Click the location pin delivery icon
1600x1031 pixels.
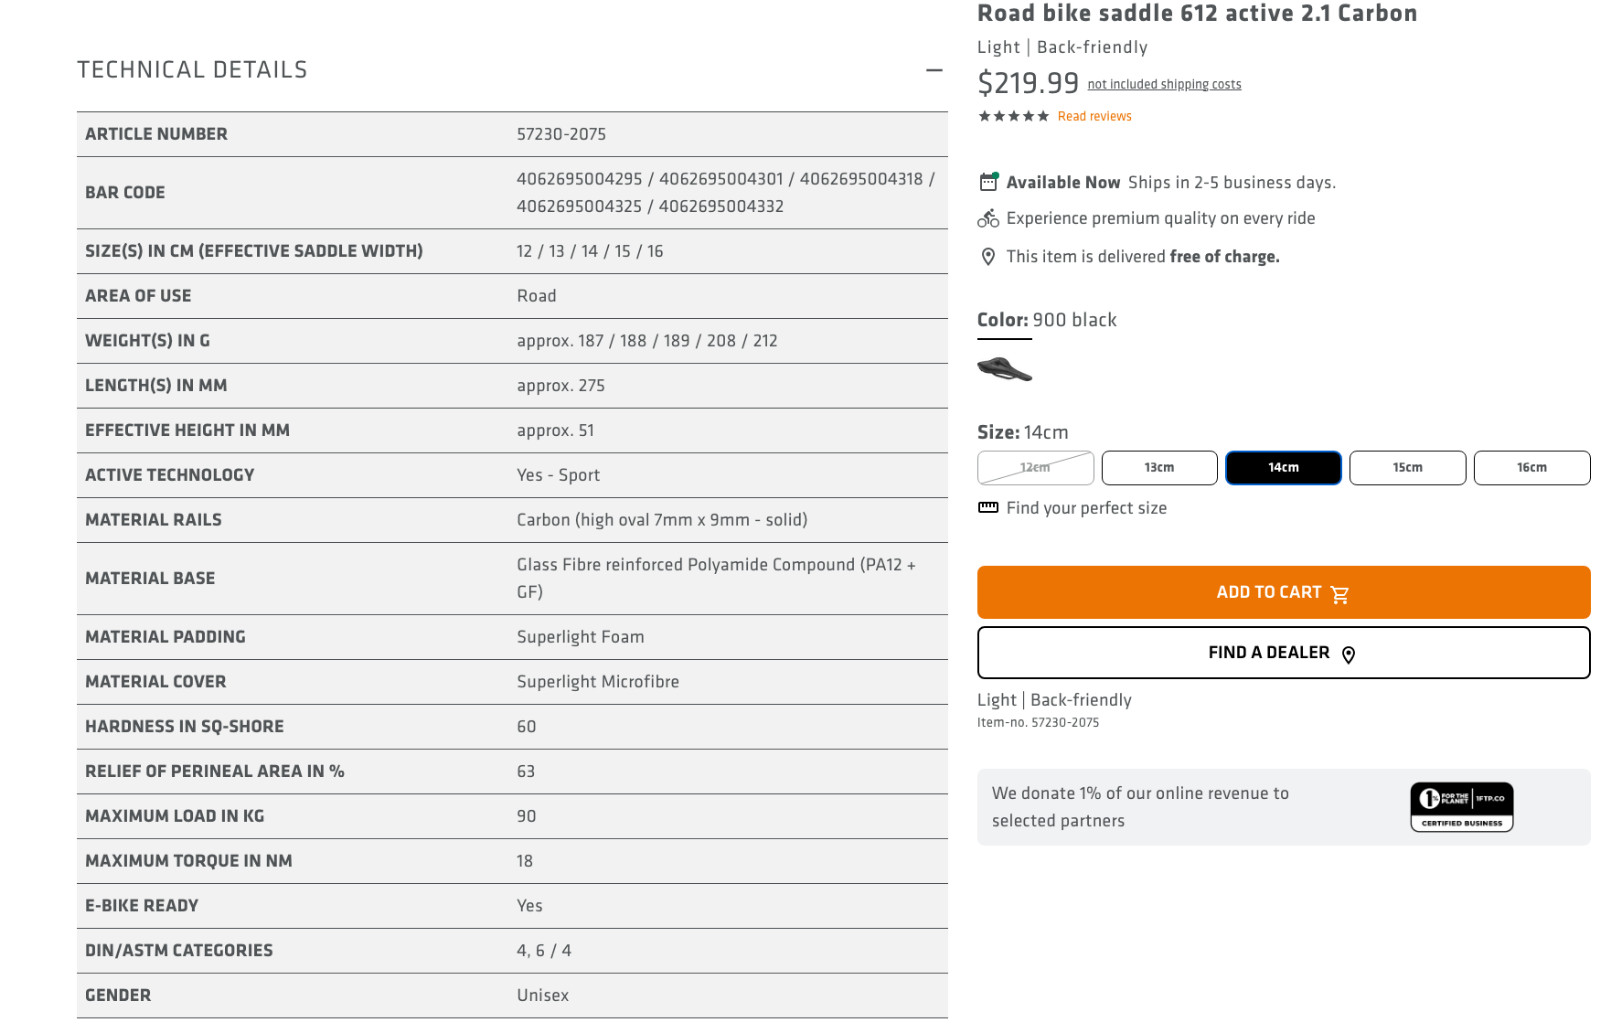point(988,257)
